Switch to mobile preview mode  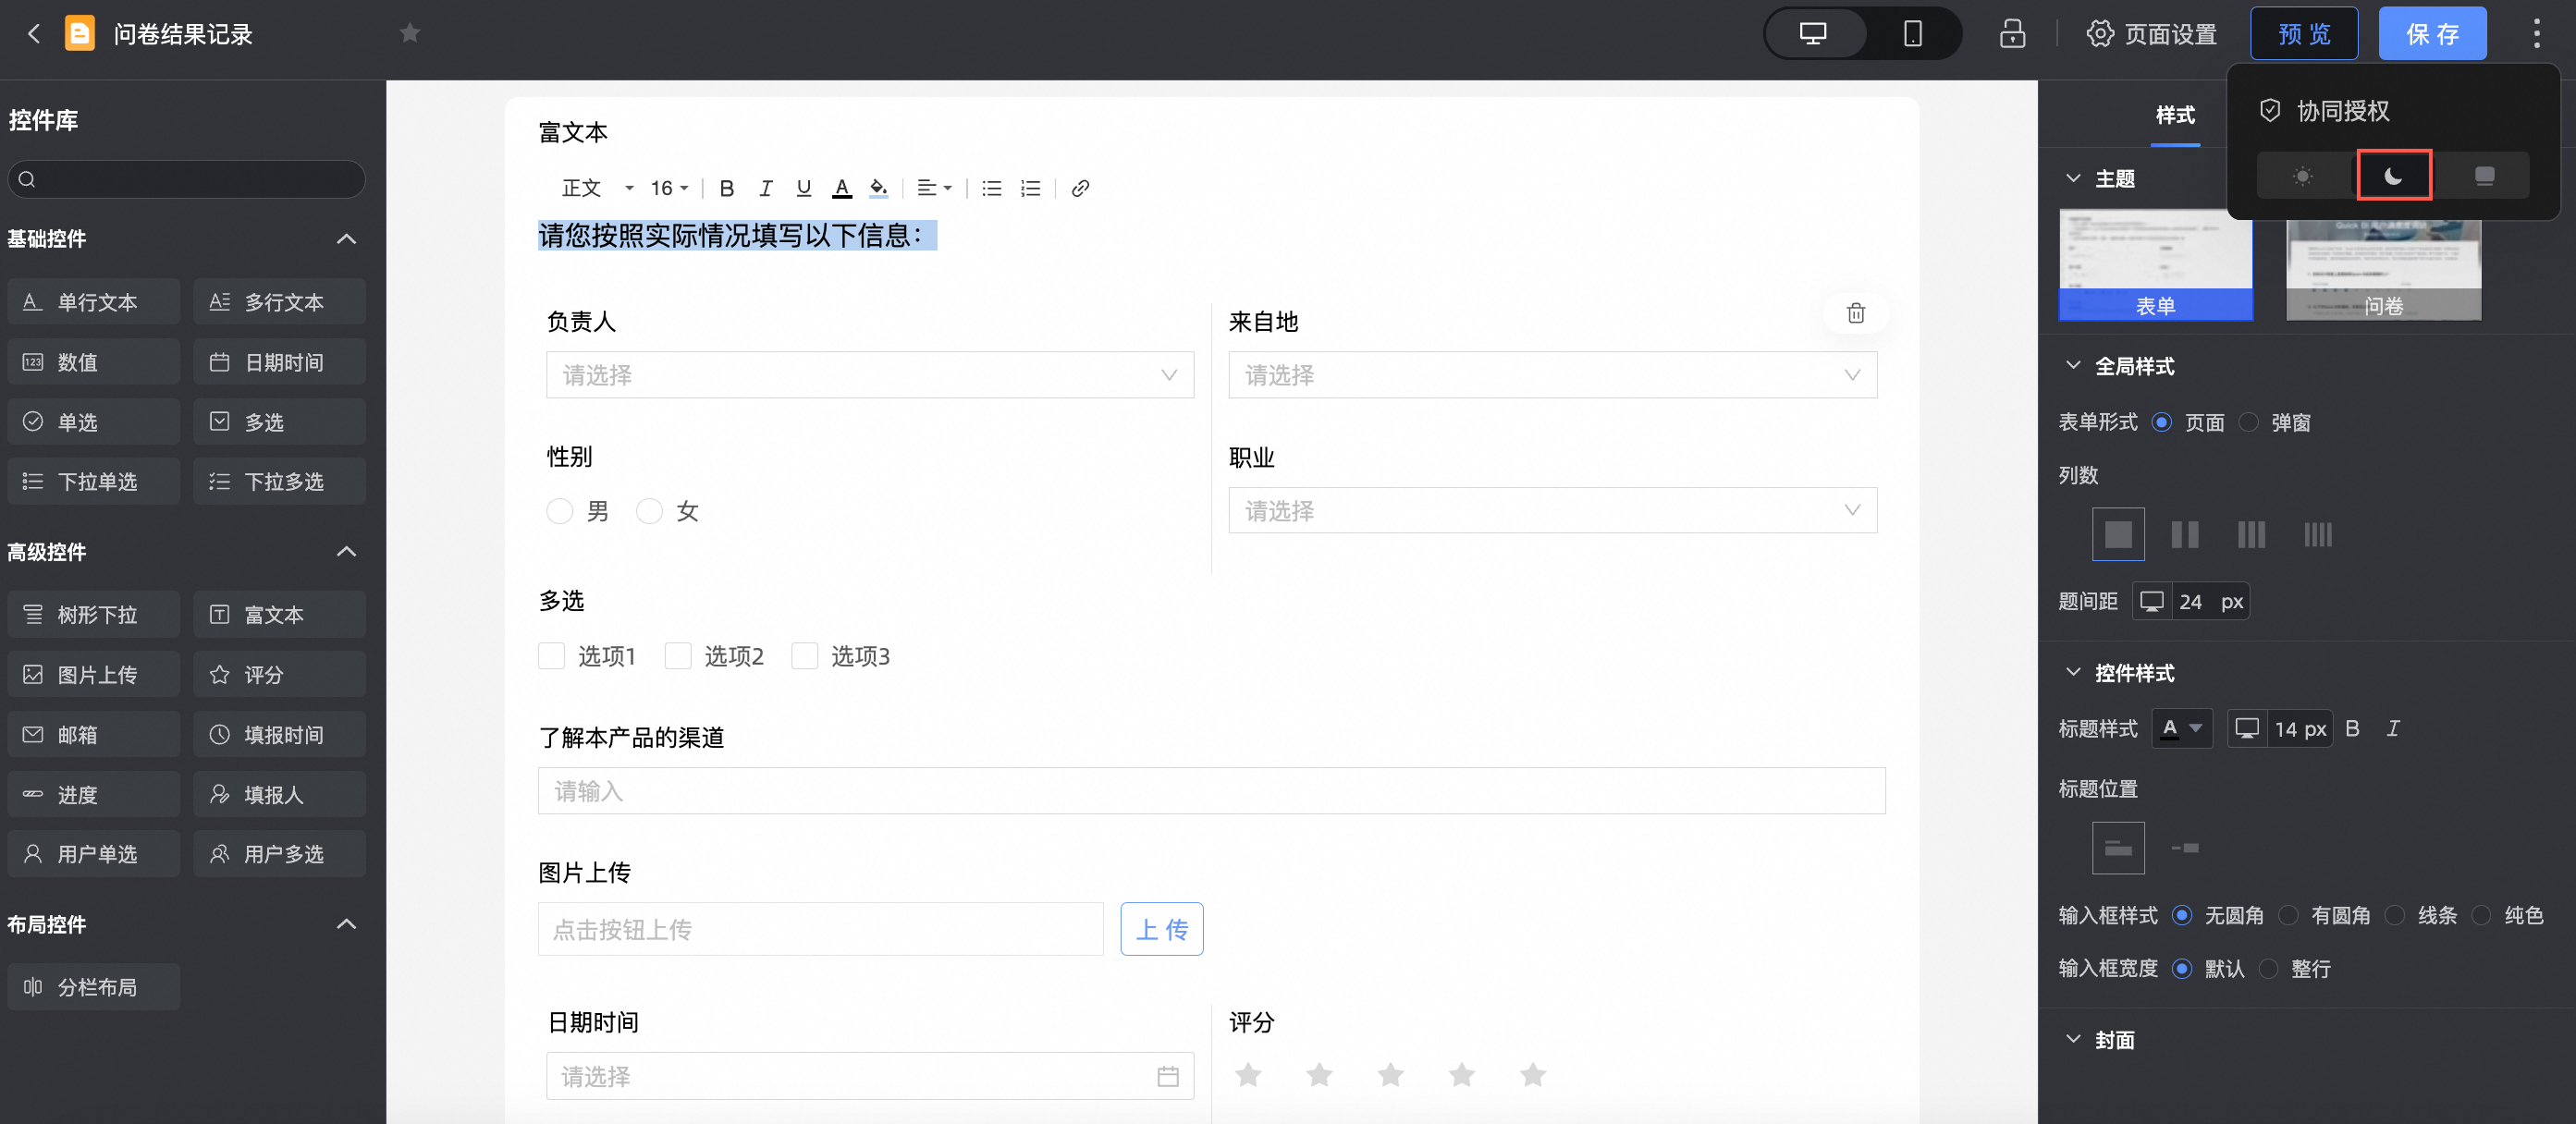click(1912, 34)
